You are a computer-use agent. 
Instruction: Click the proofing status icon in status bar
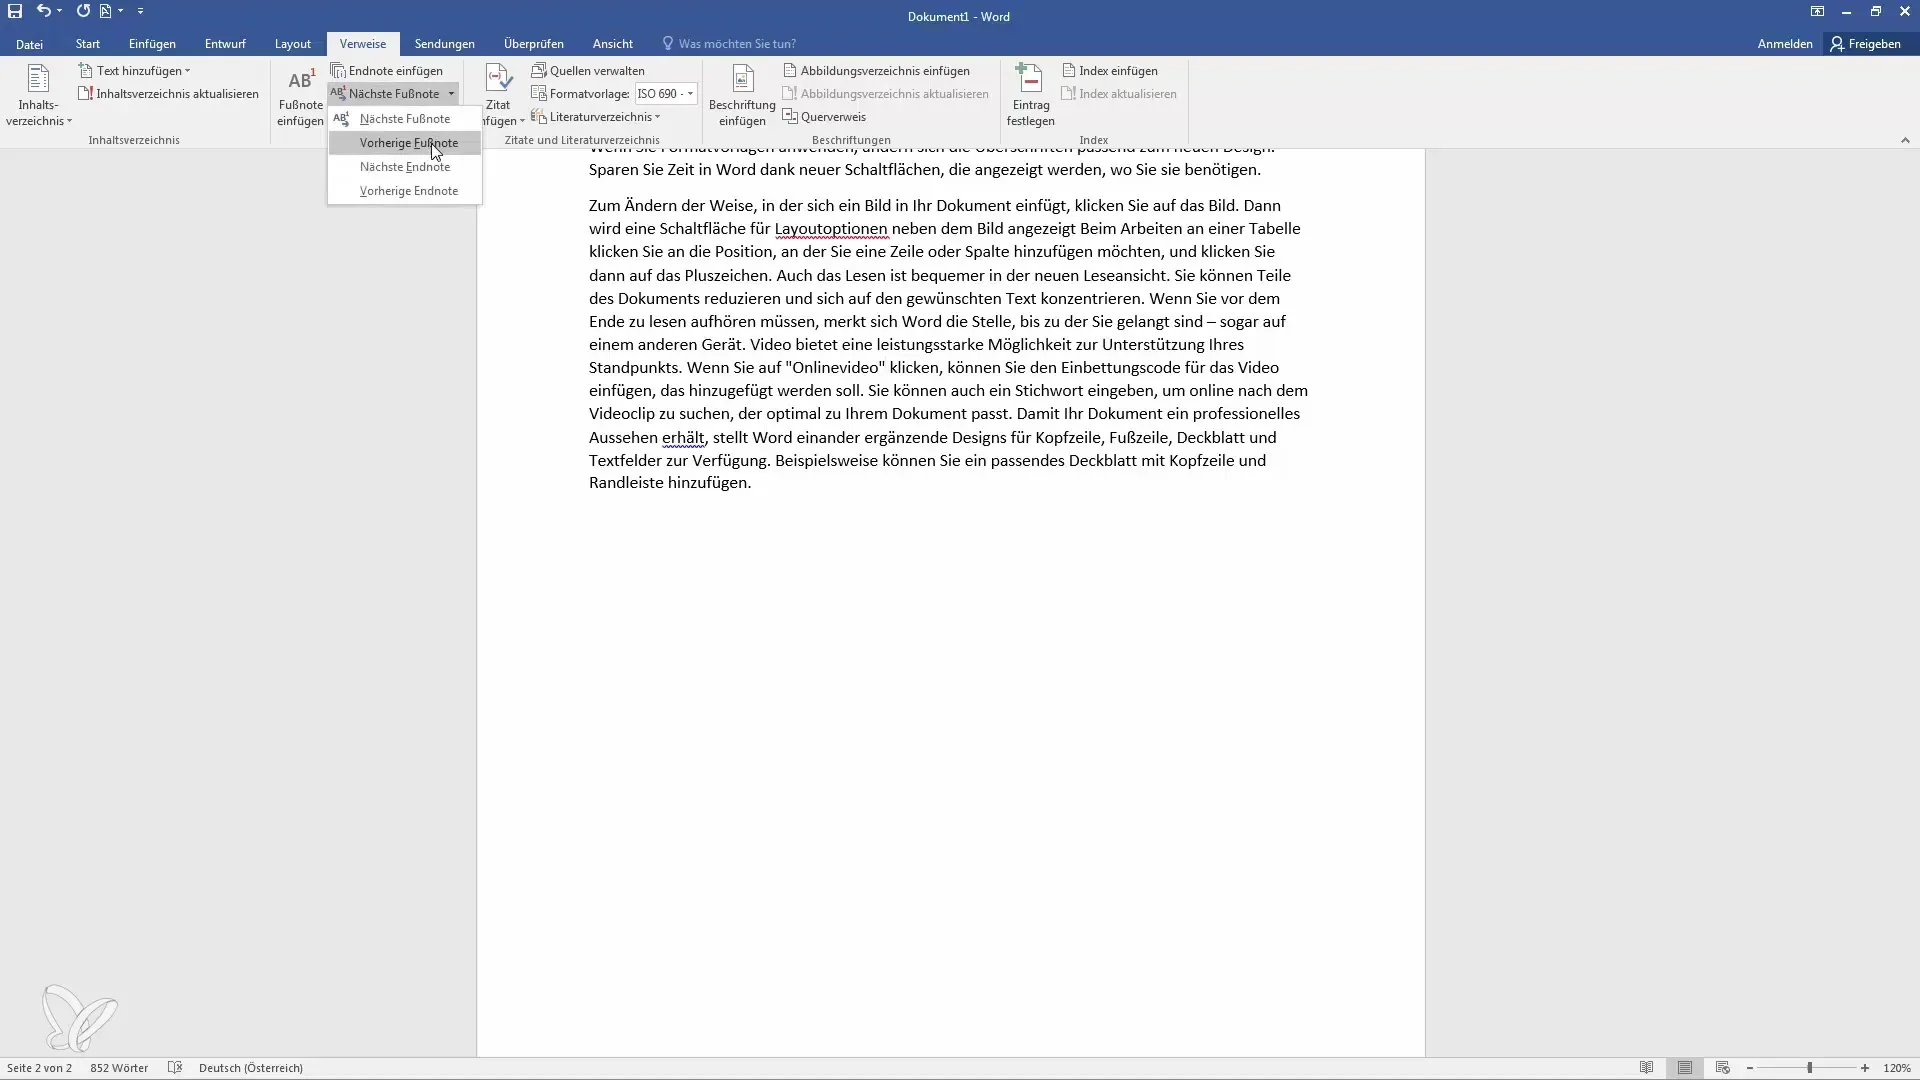(175, 1068)
